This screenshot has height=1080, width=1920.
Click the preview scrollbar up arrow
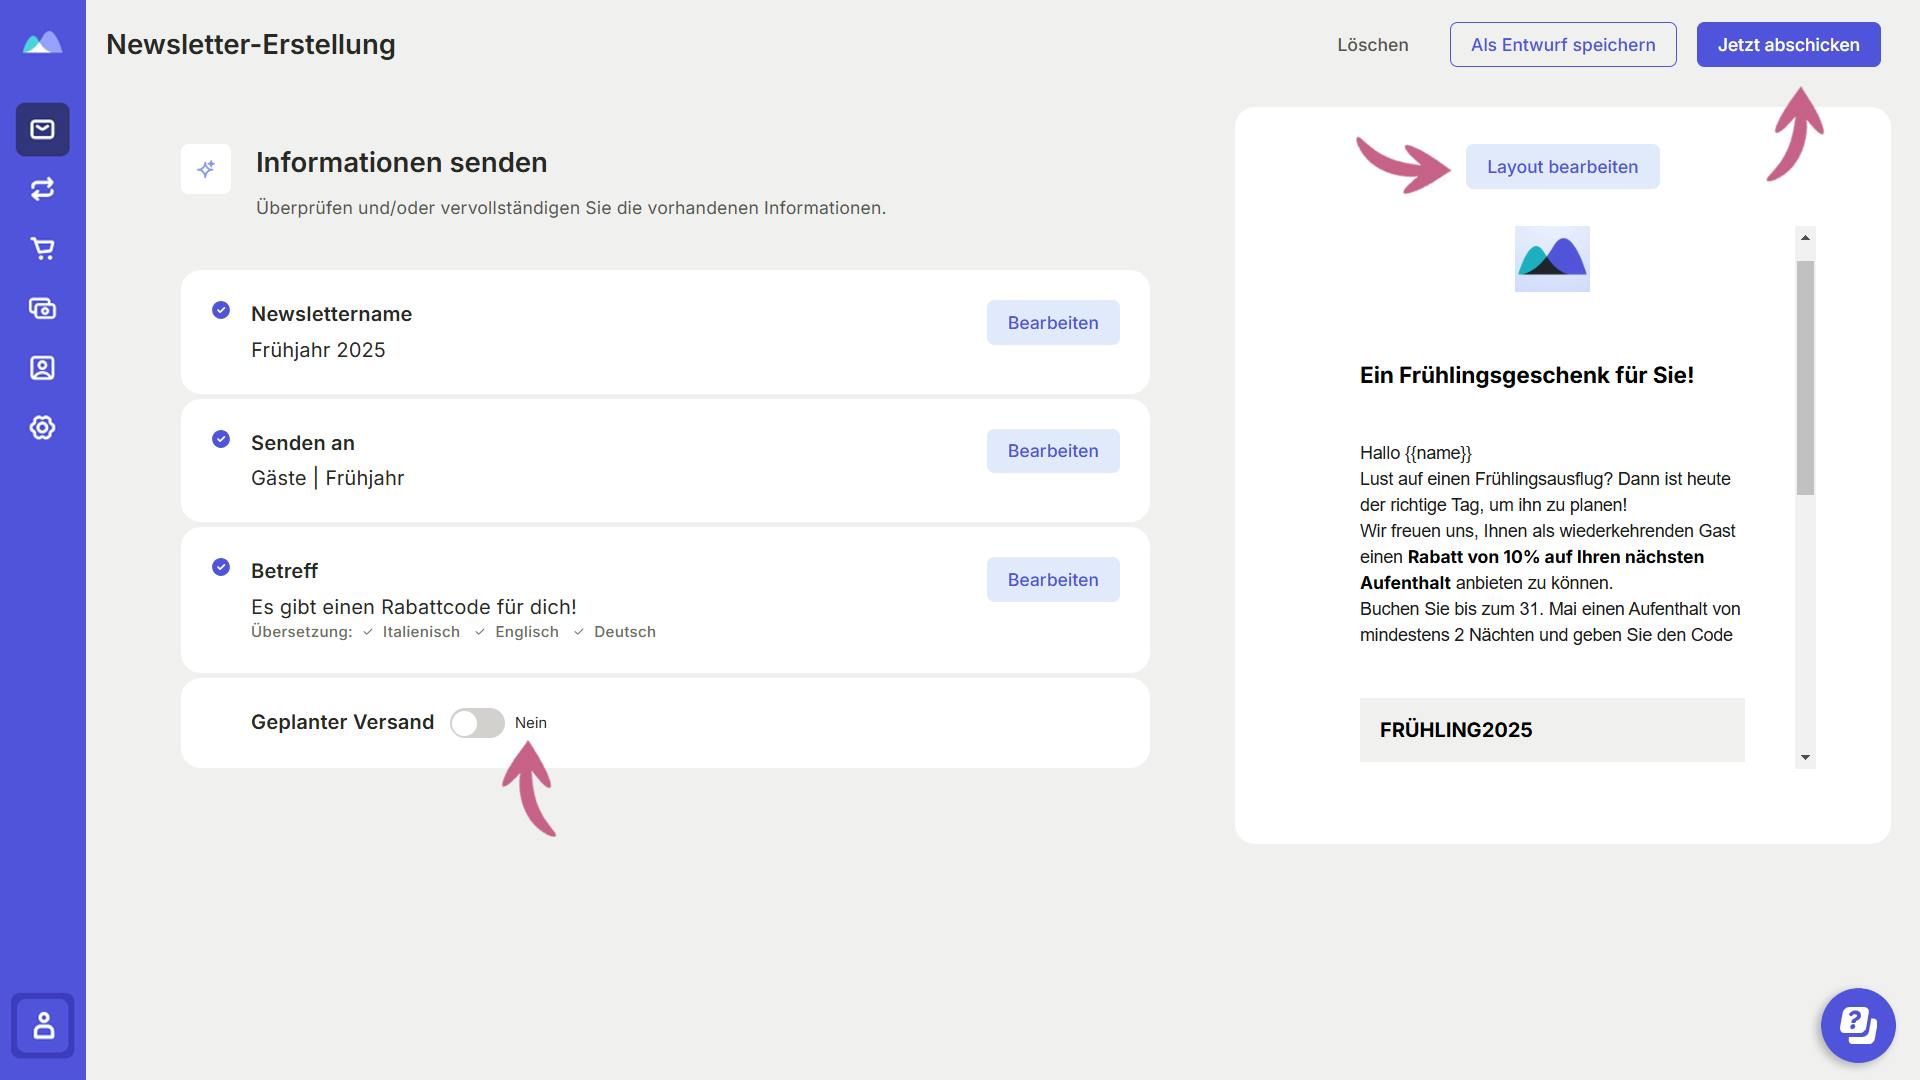[x=1805, y=237]
